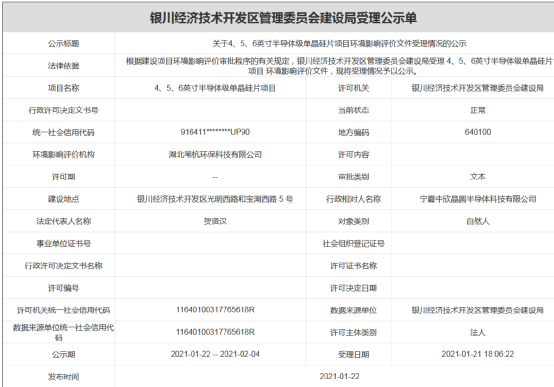Screen dimensions: 554x387
Task: Select the 环境影响评价机构 company name value
Action: tap(215, 154)
